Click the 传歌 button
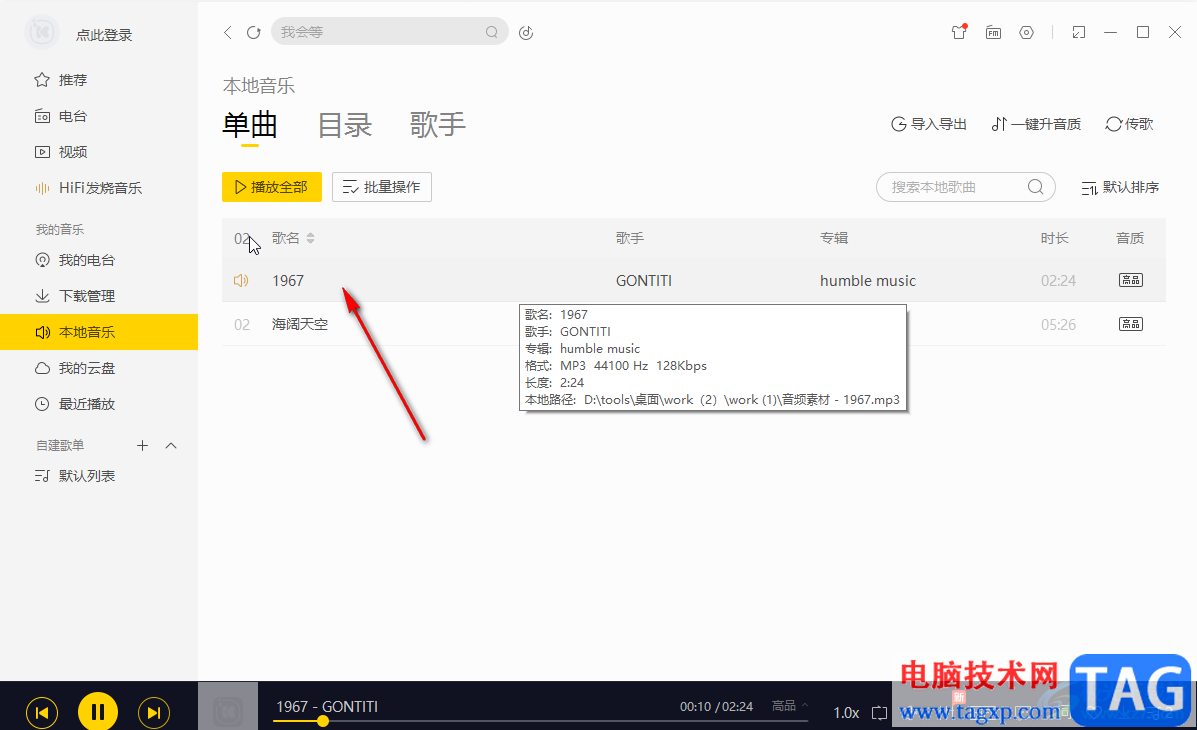 click(1129, 124)
